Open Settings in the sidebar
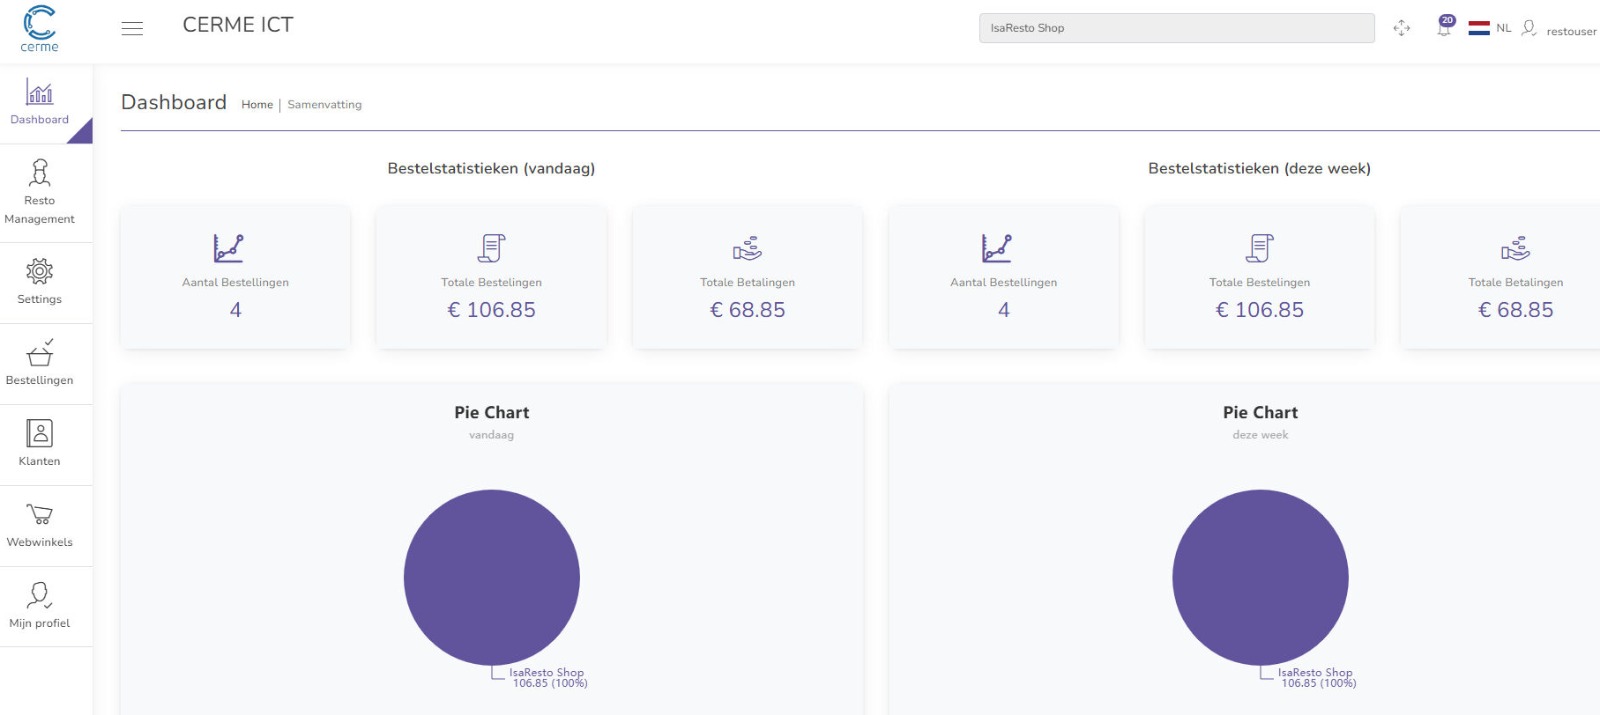The height and width of the screenshot is (715, 1600). (x=40, y=283)
